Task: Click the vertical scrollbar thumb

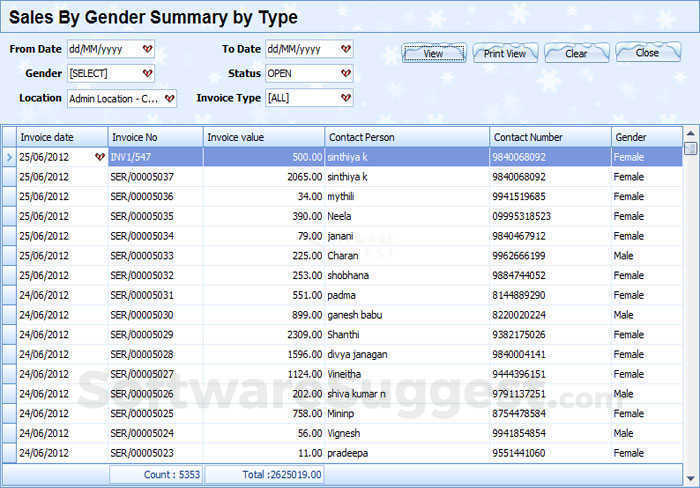Action: tap(691, 148)
